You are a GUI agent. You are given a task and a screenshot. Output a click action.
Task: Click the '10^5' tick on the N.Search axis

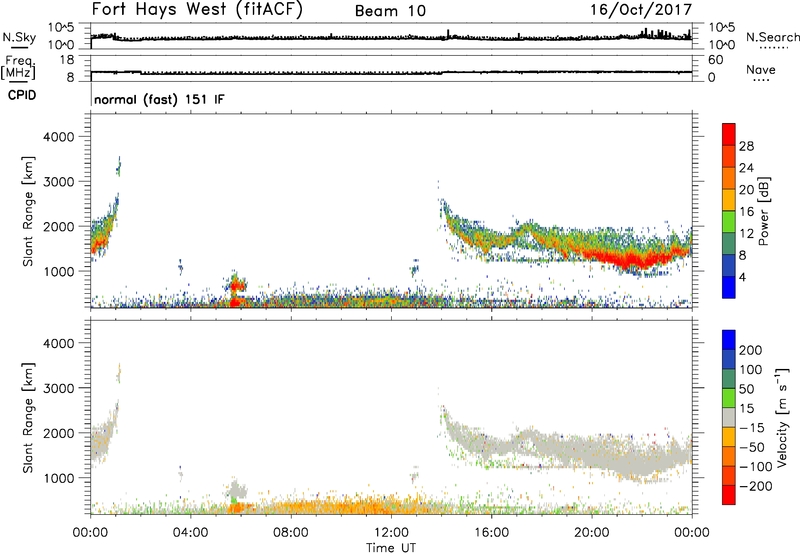(x=722, y=28)
